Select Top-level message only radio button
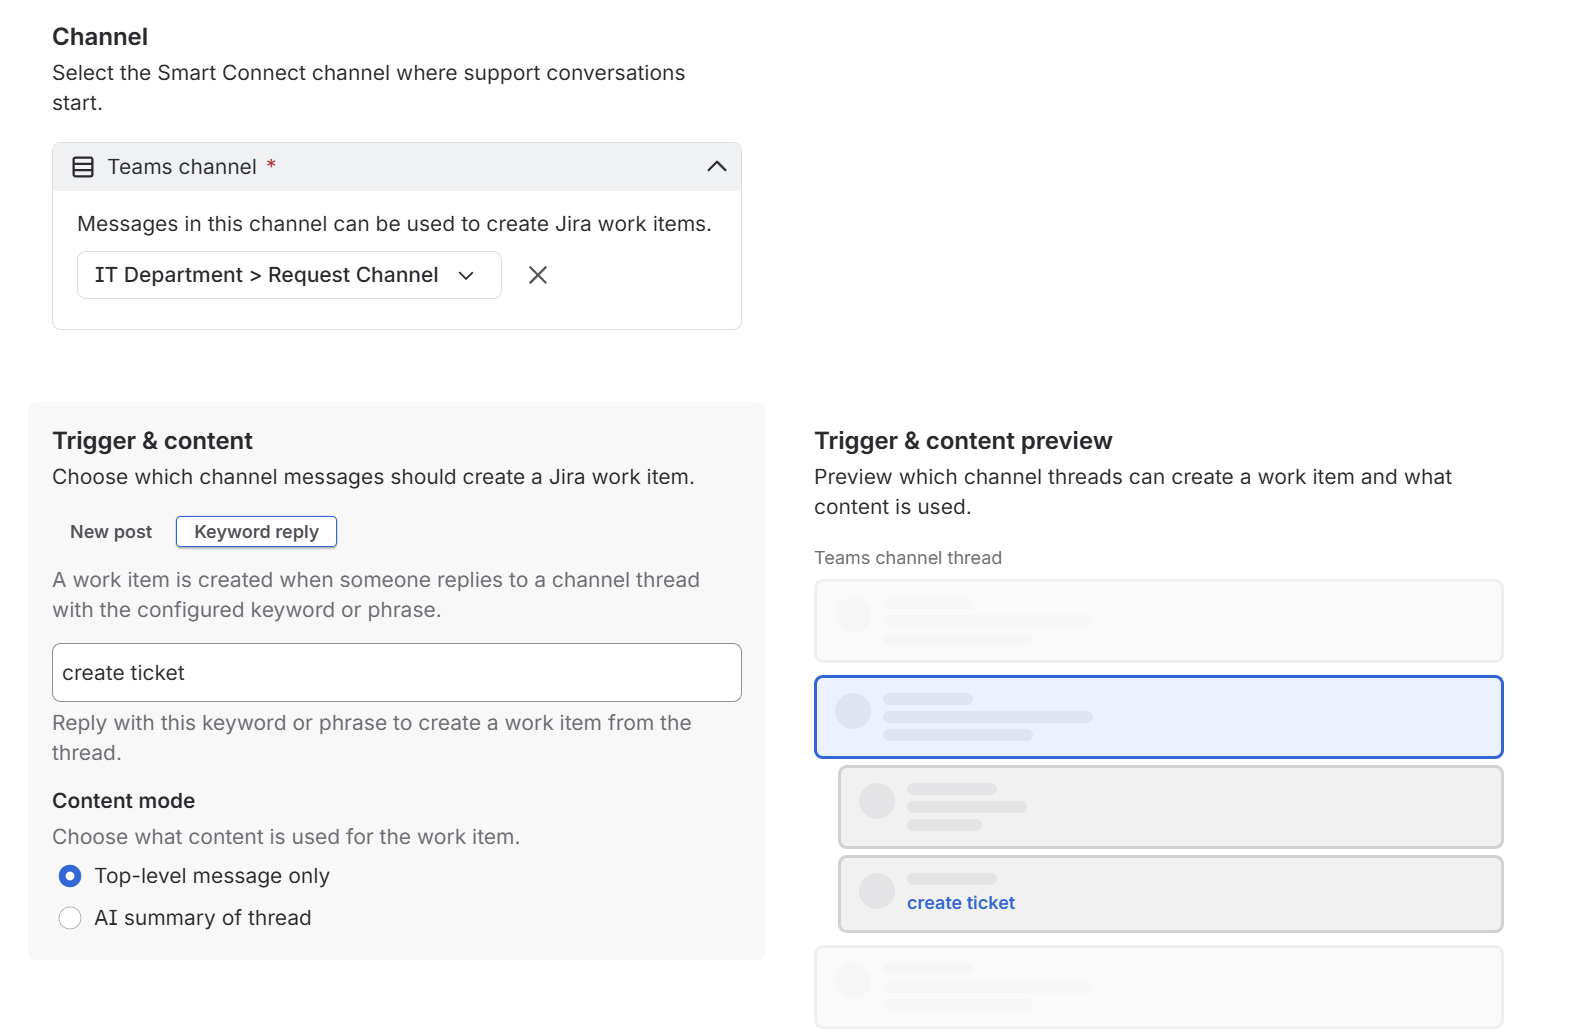The width and height of the screenshot is (1594, 1035). click(x=70, y=876)
